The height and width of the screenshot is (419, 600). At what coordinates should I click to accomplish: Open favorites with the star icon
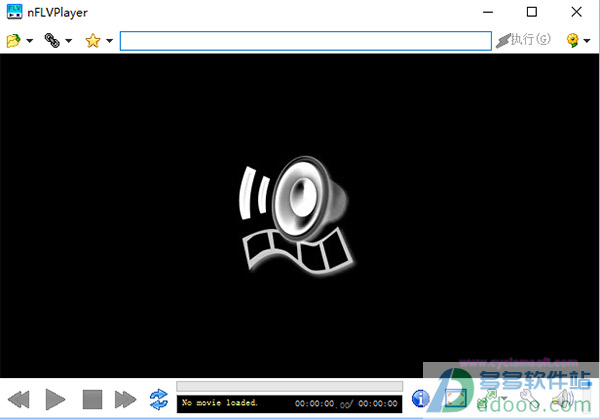pyautogui.click(x=93, y=40)
